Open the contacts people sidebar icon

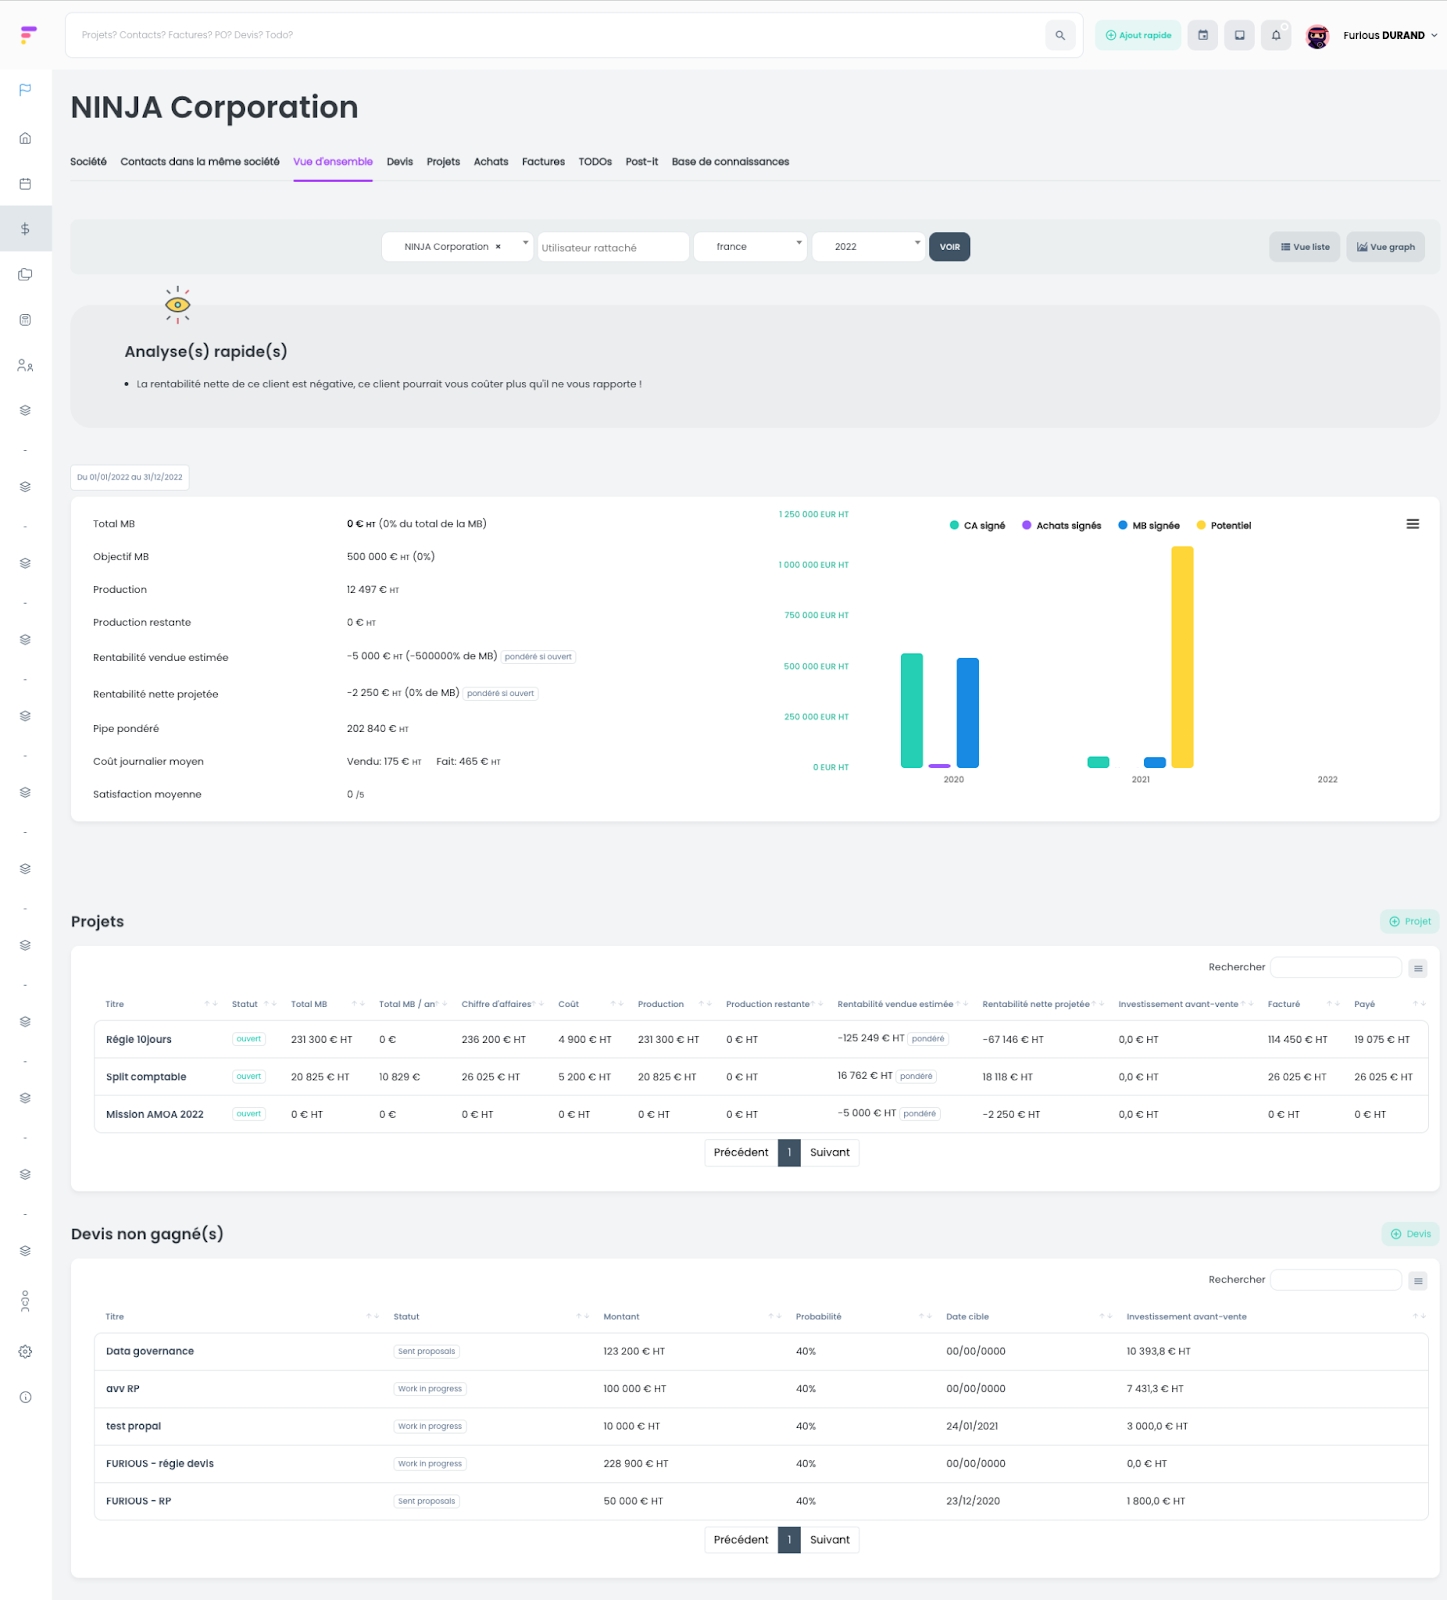[25, 366]
